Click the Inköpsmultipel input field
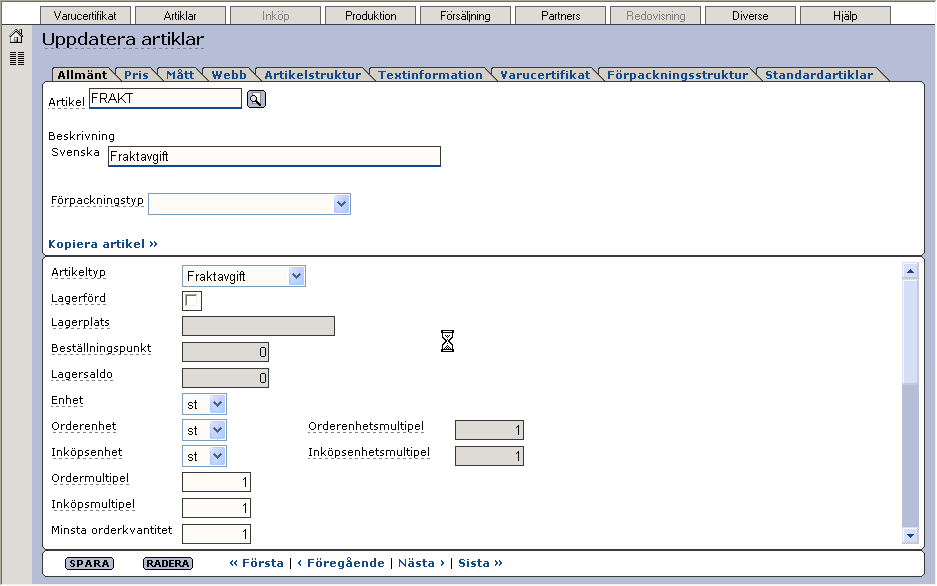 (216, 508)
